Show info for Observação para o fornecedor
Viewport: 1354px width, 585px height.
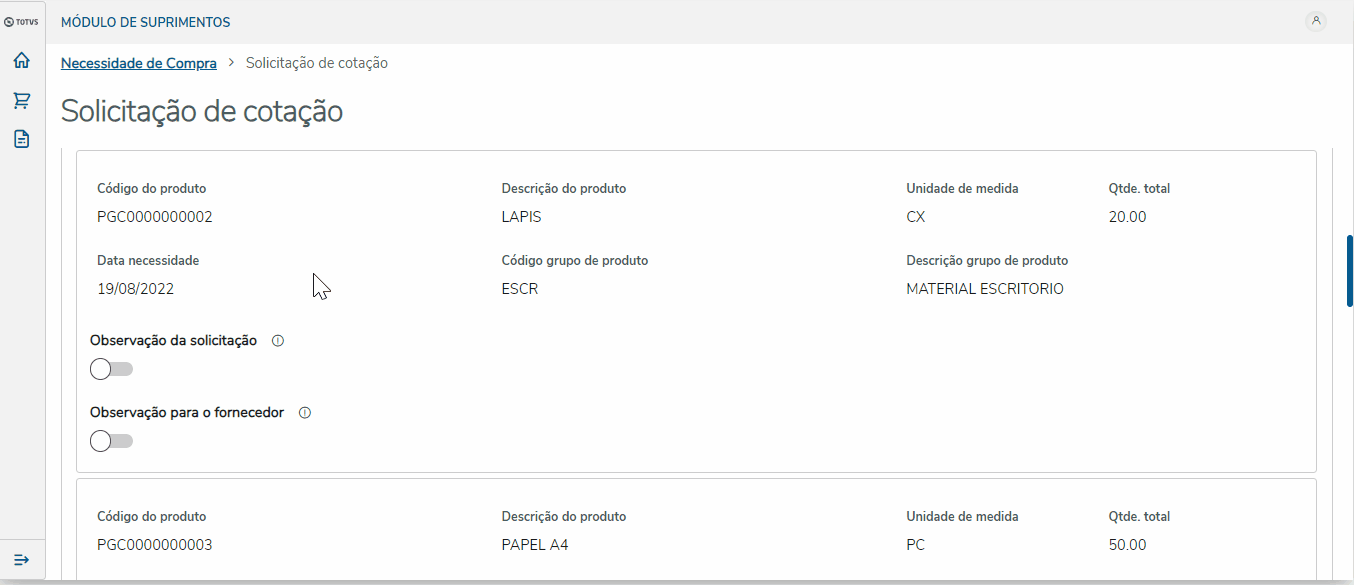pos(305,413)
